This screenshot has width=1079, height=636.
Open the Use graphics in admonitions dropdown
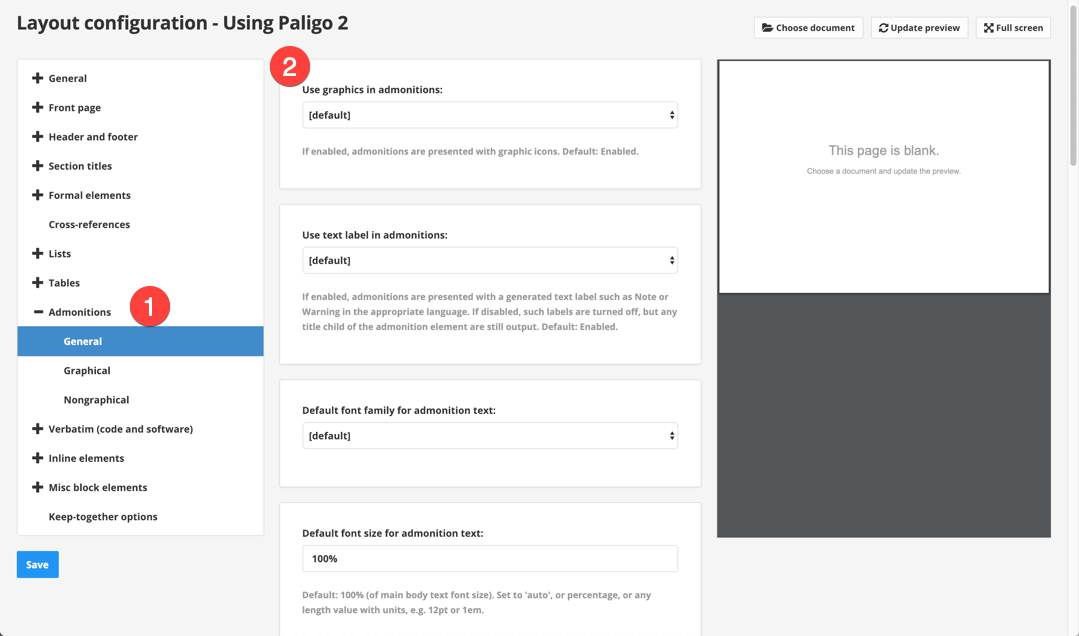pyautogui.click(x=489, y=115)
